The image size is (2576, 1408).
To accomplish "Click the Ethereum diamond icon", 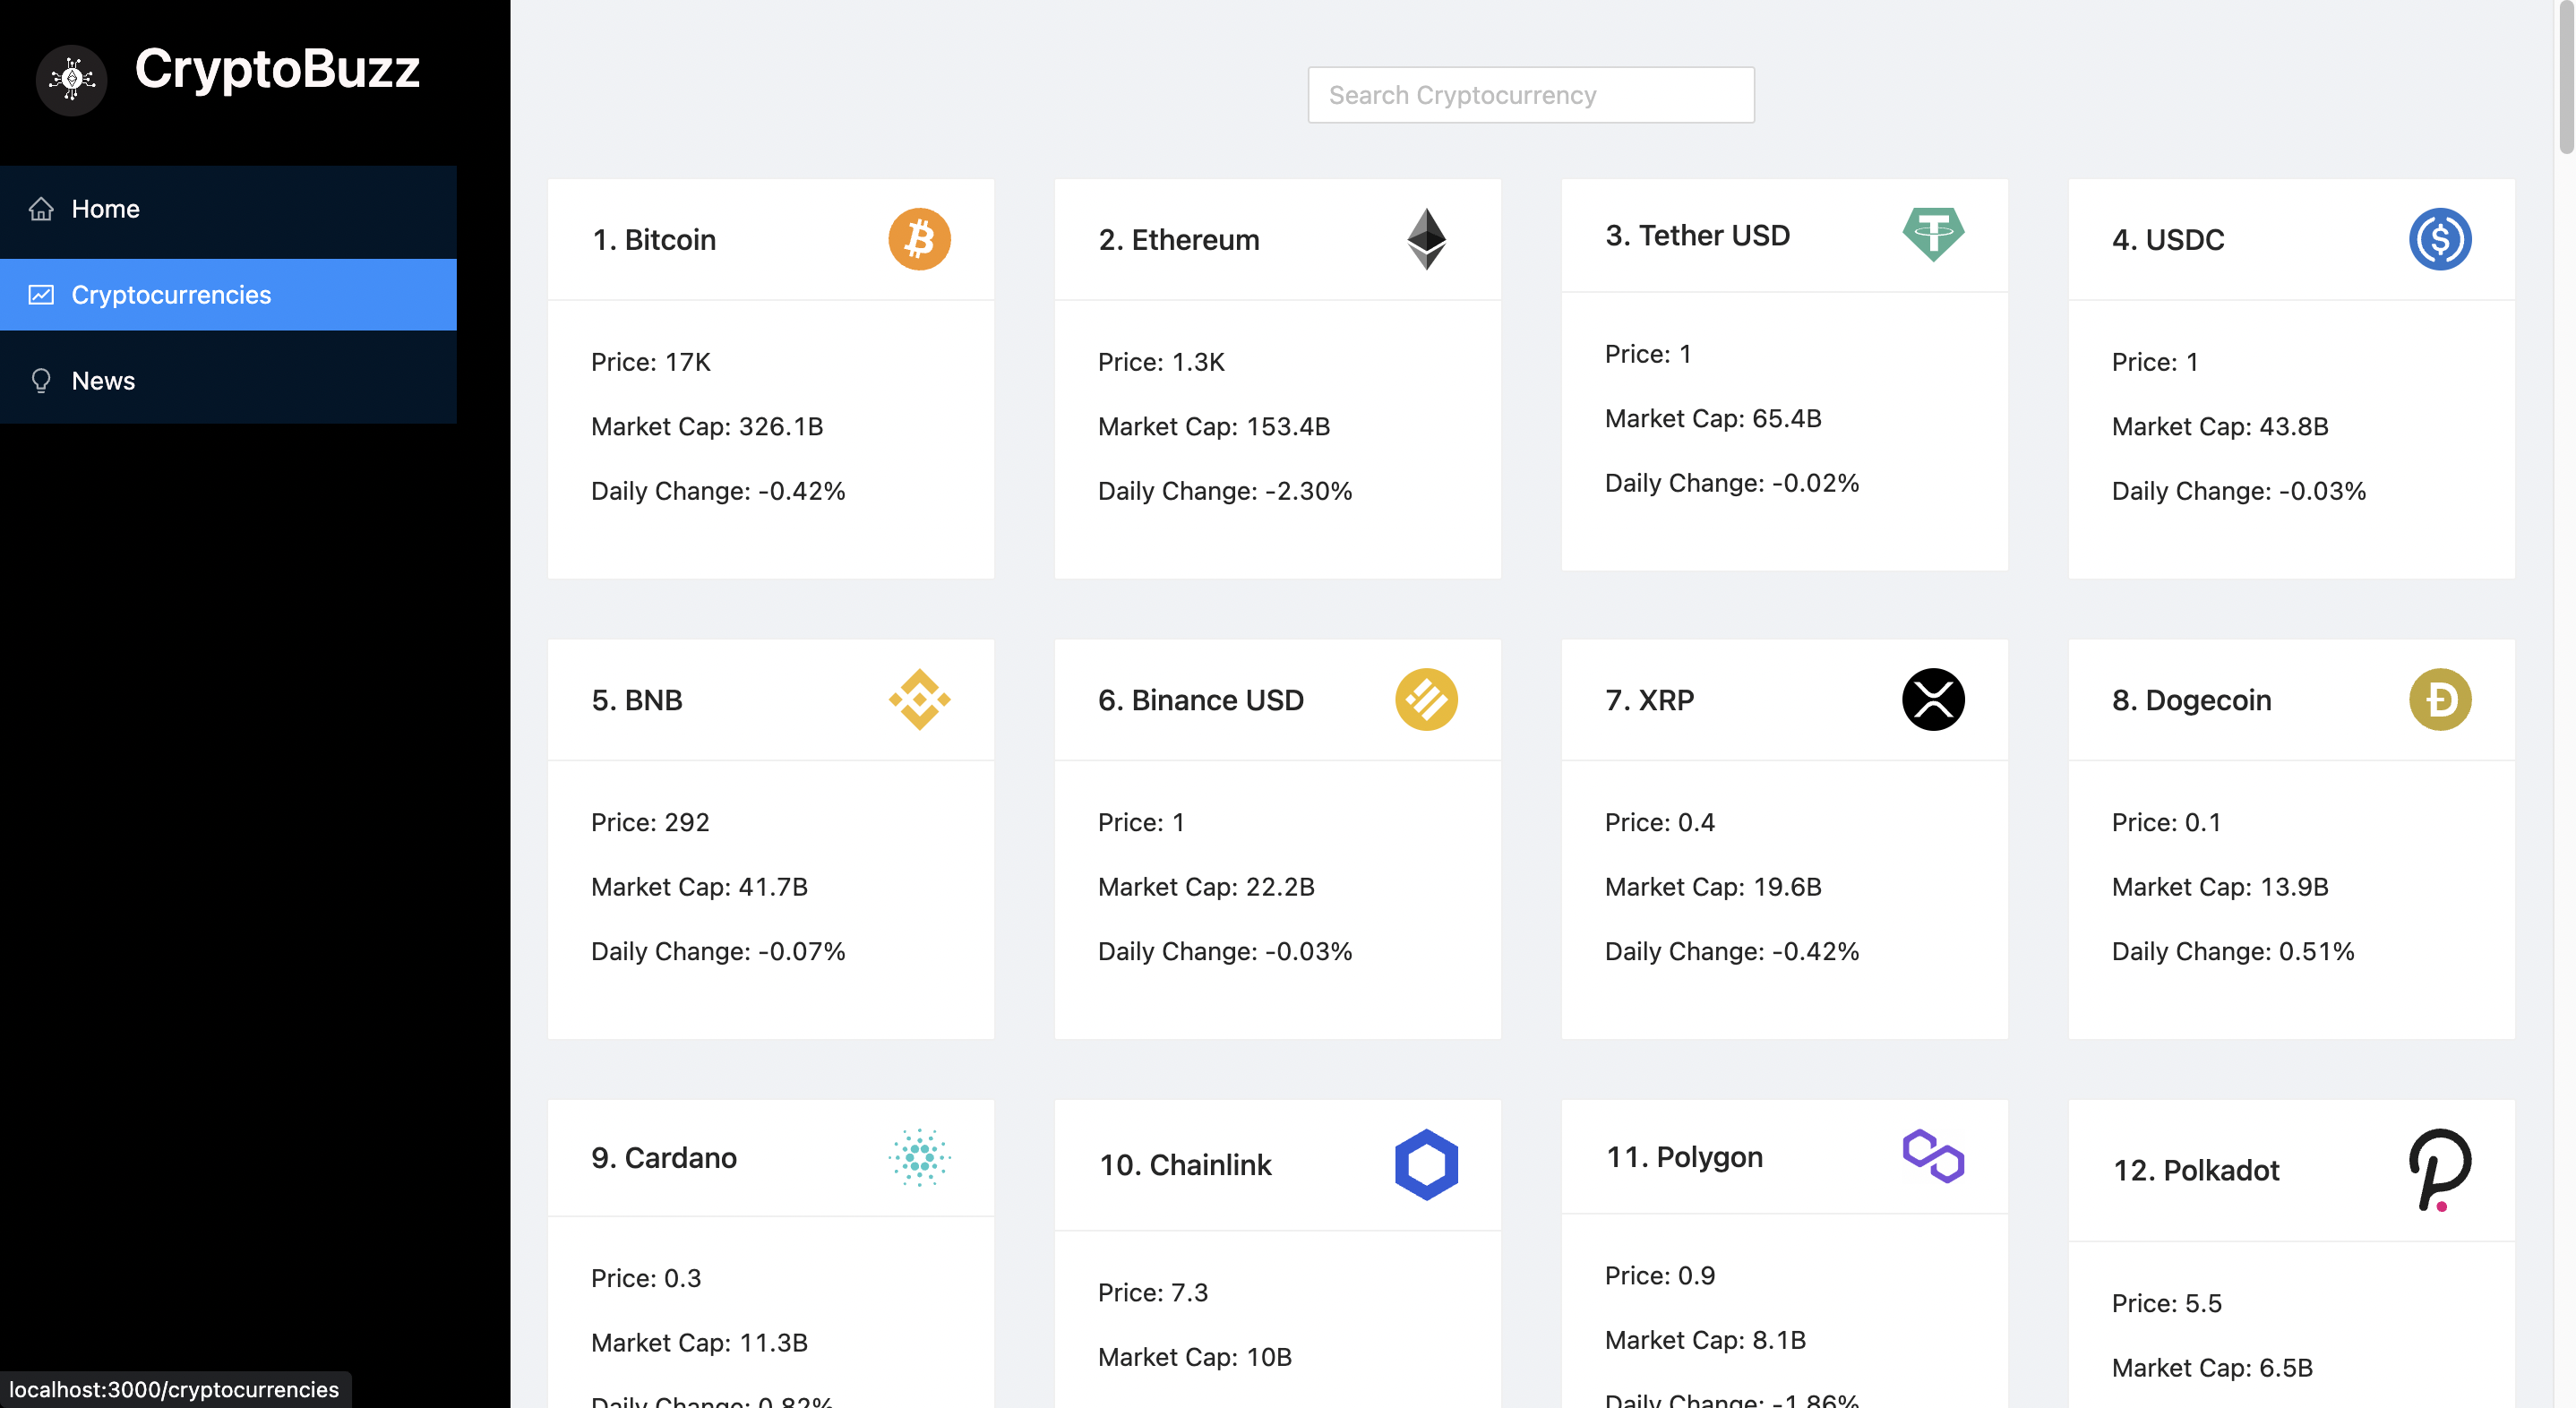I will coord(1427,238).
